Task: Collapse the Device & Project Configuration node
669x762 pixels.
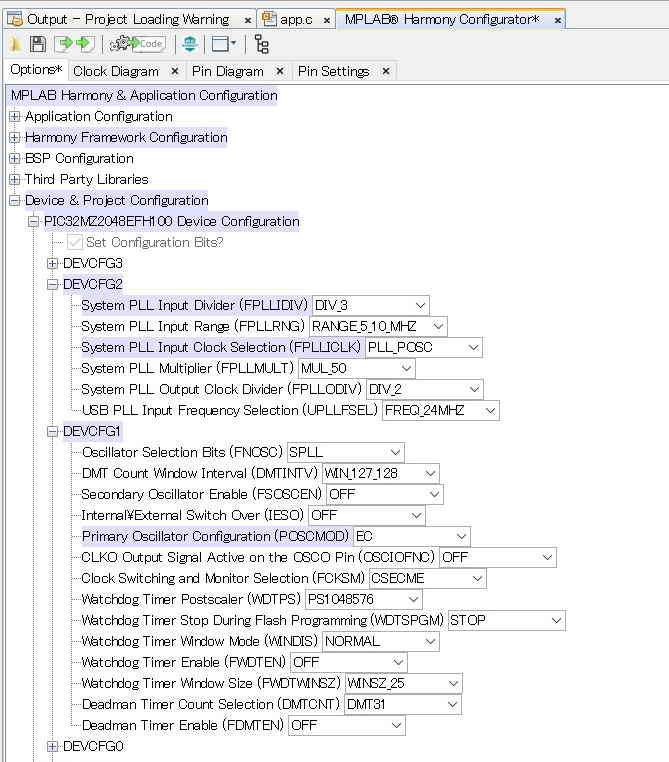Action: (x=15, y=200)
